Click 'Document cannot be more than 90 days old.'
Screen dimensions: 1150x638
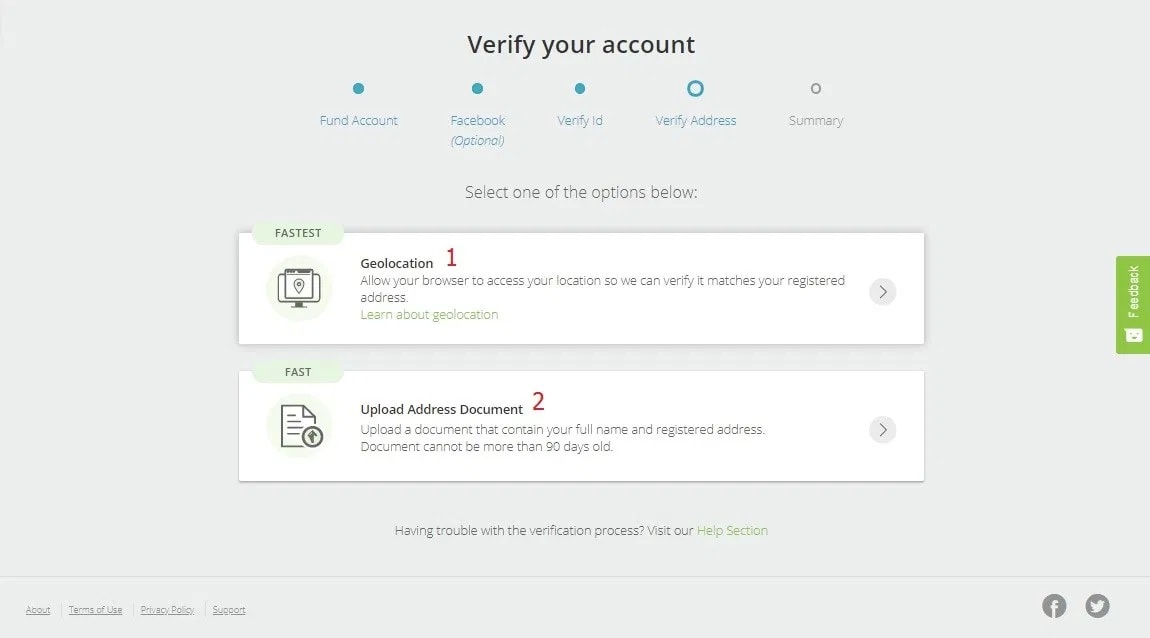[486, 447]
